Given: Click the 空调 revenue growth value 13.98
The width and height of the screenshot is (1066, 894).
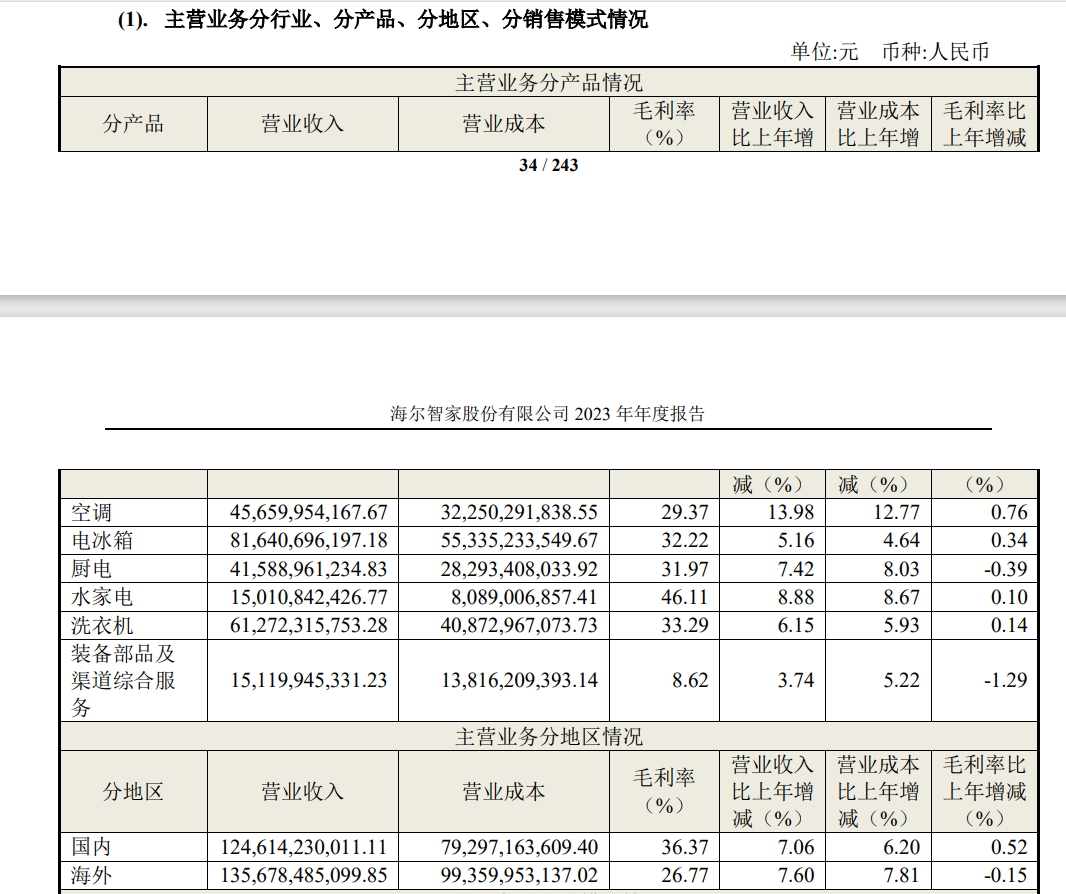Looking at the screenshot, I should point(791,513).
